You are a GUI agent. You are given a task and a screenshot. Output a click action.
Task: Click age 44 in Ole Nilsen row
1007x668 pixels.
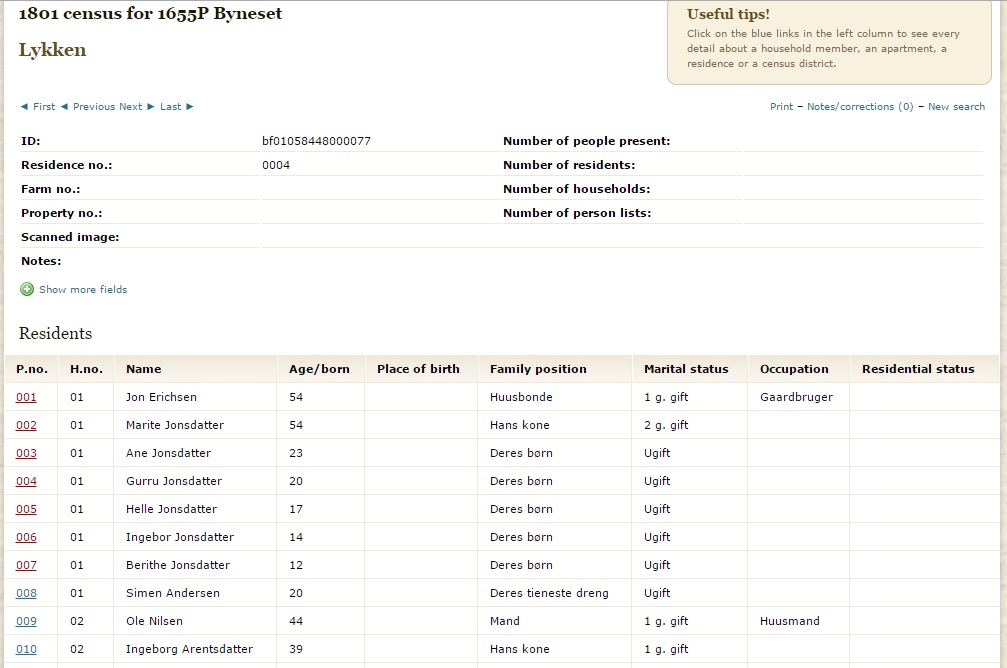pyautogui.click(x=295, y=621)
